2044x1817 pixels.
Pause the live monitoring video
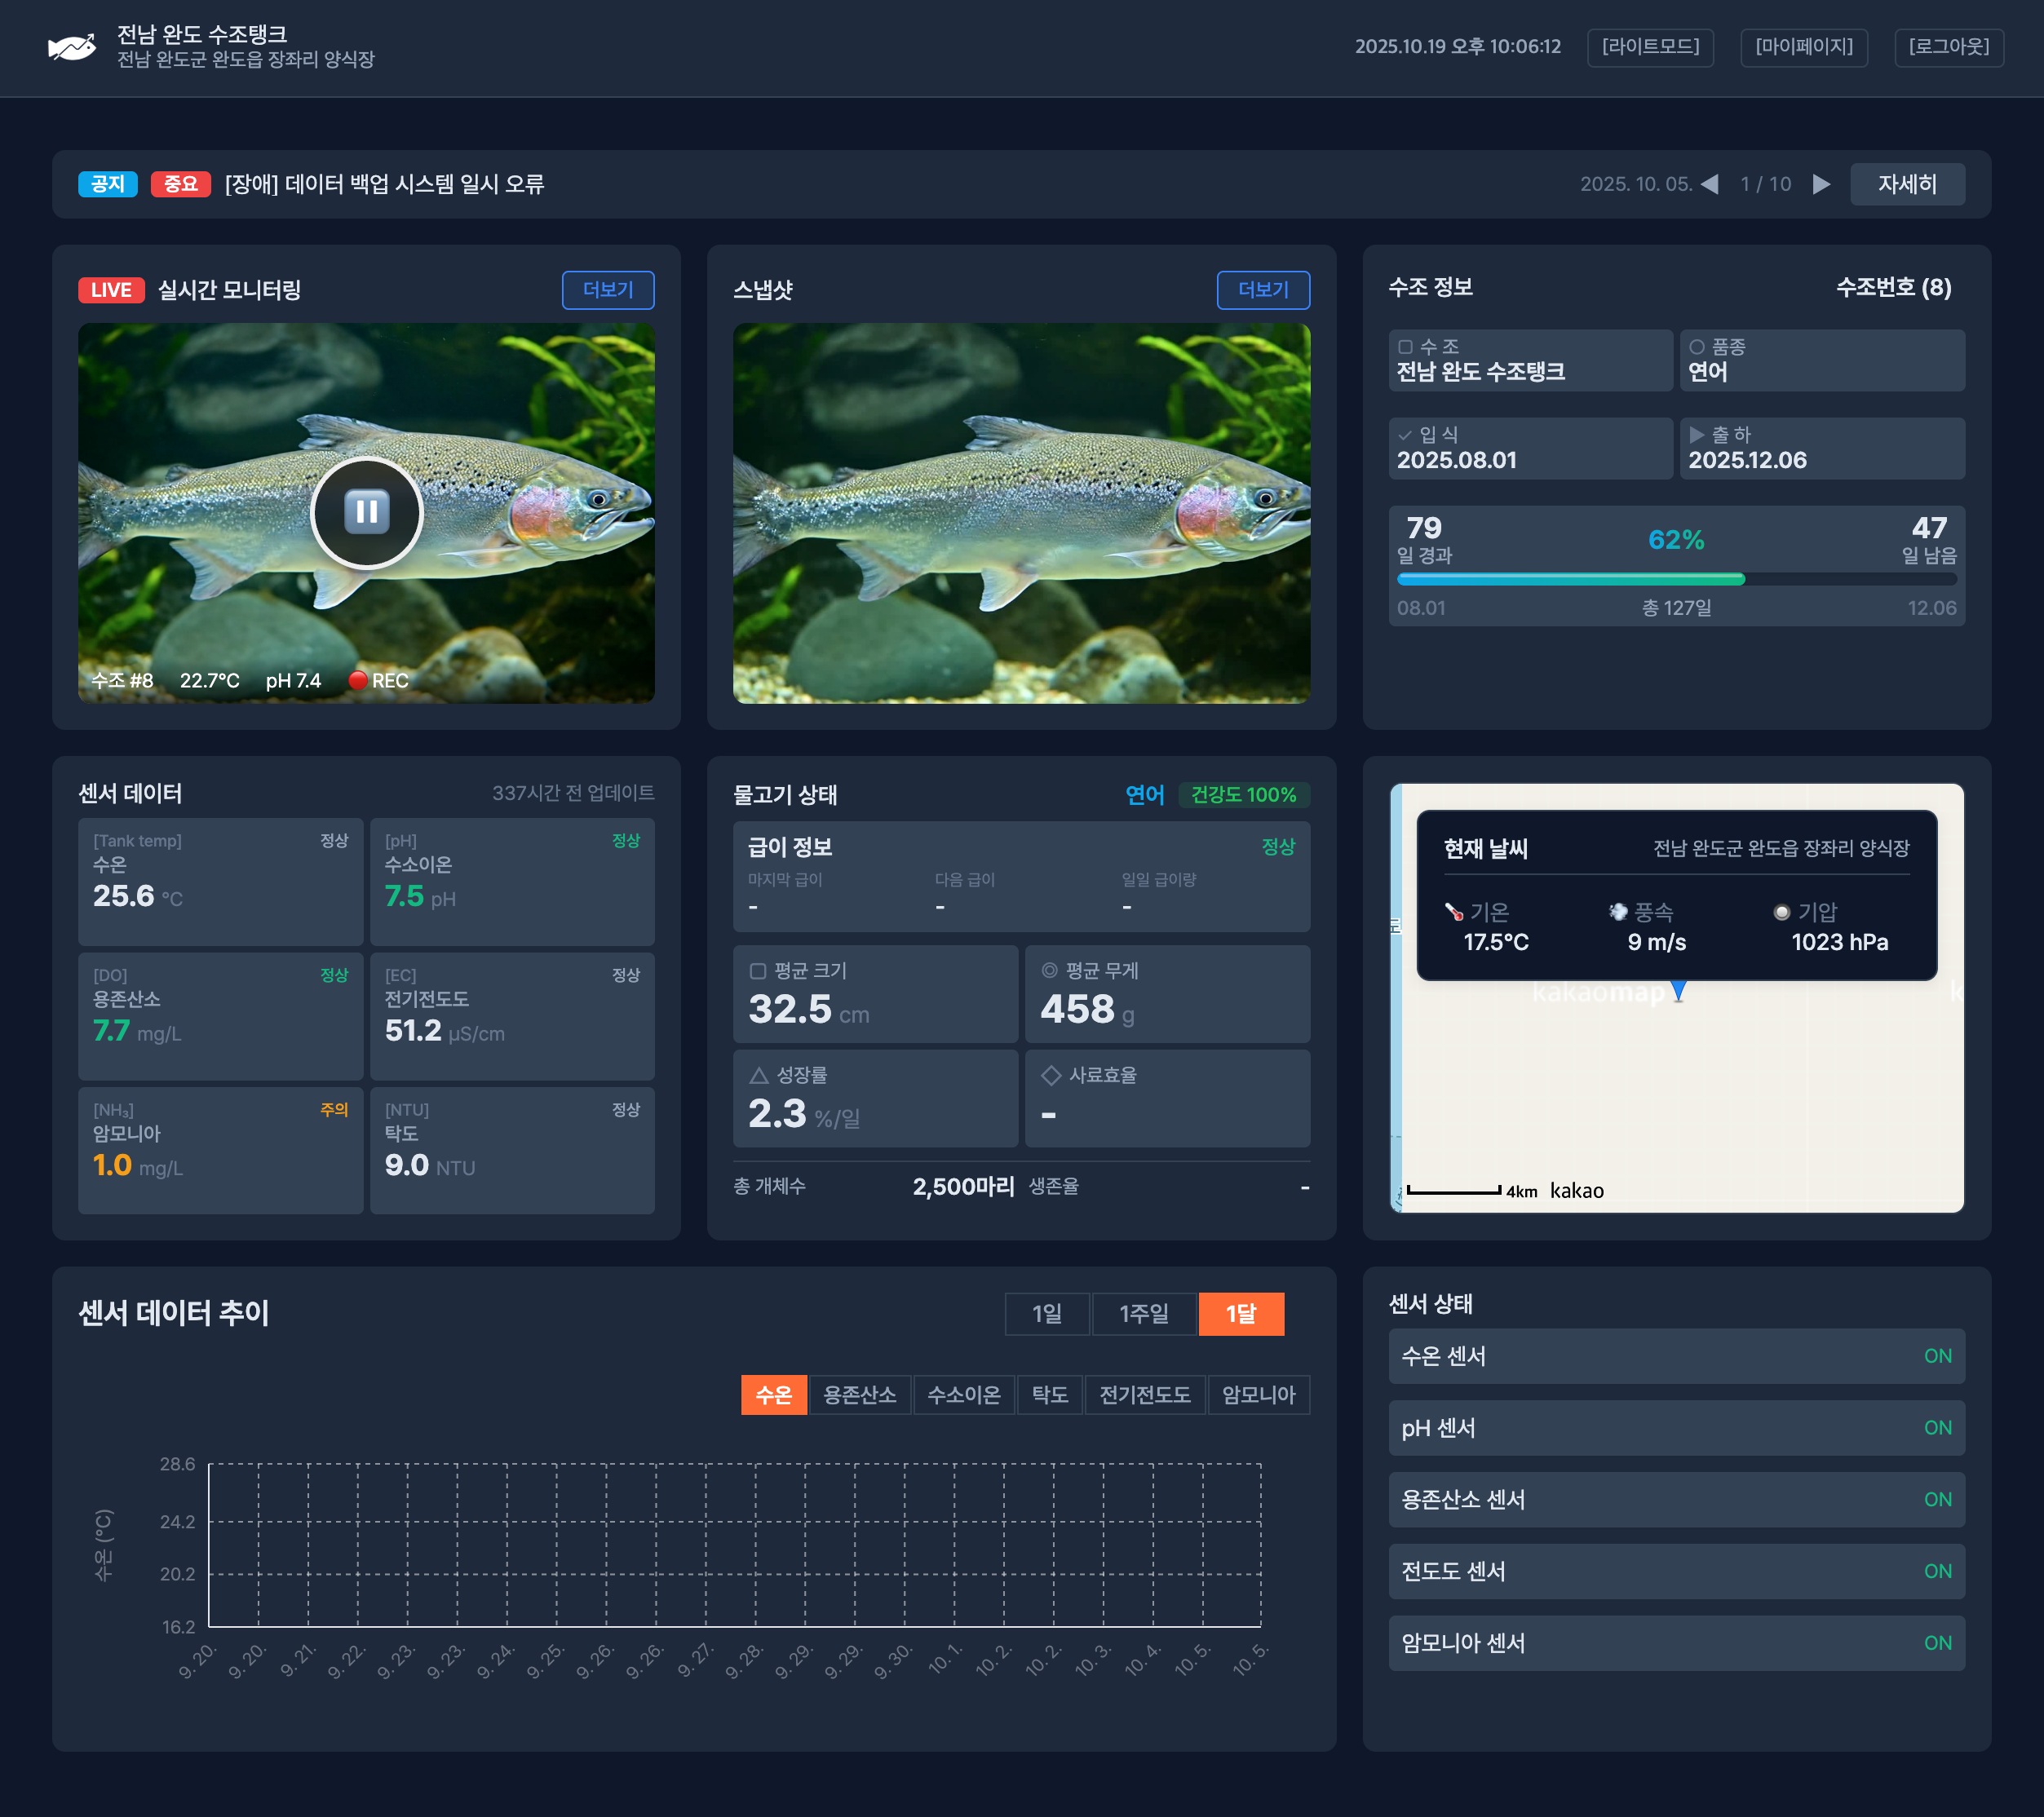click(366, 512)
